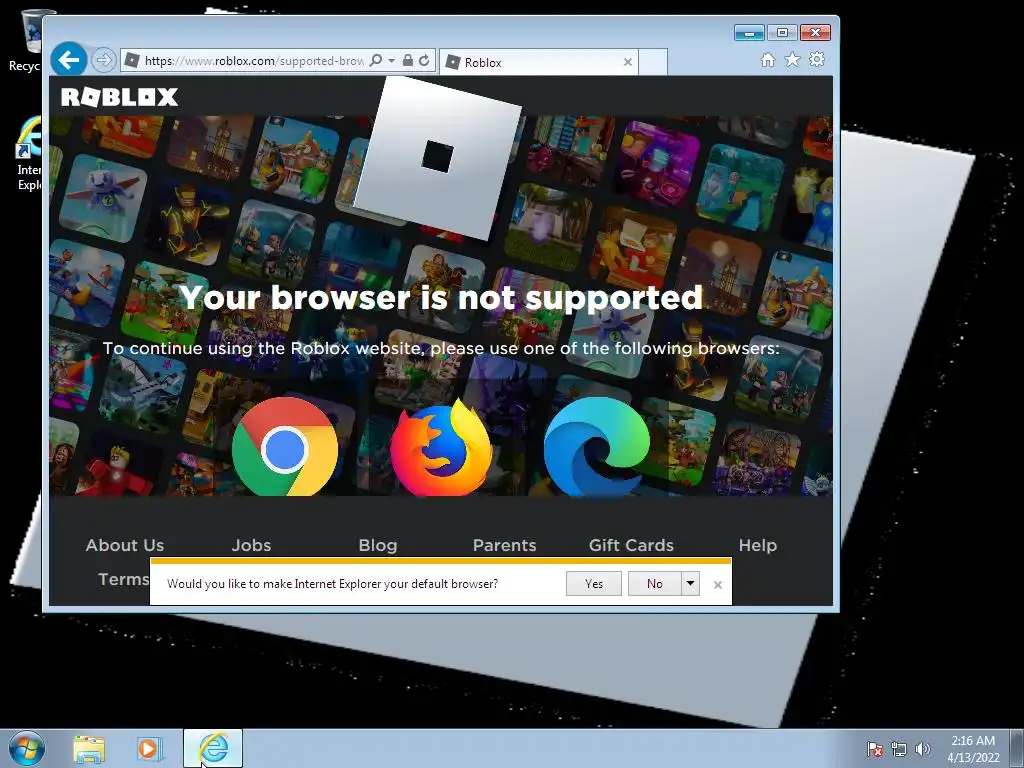Click the large Roblox tilted square logo
The height and width of the screenshot is (768, 1024).
point(436,157)
